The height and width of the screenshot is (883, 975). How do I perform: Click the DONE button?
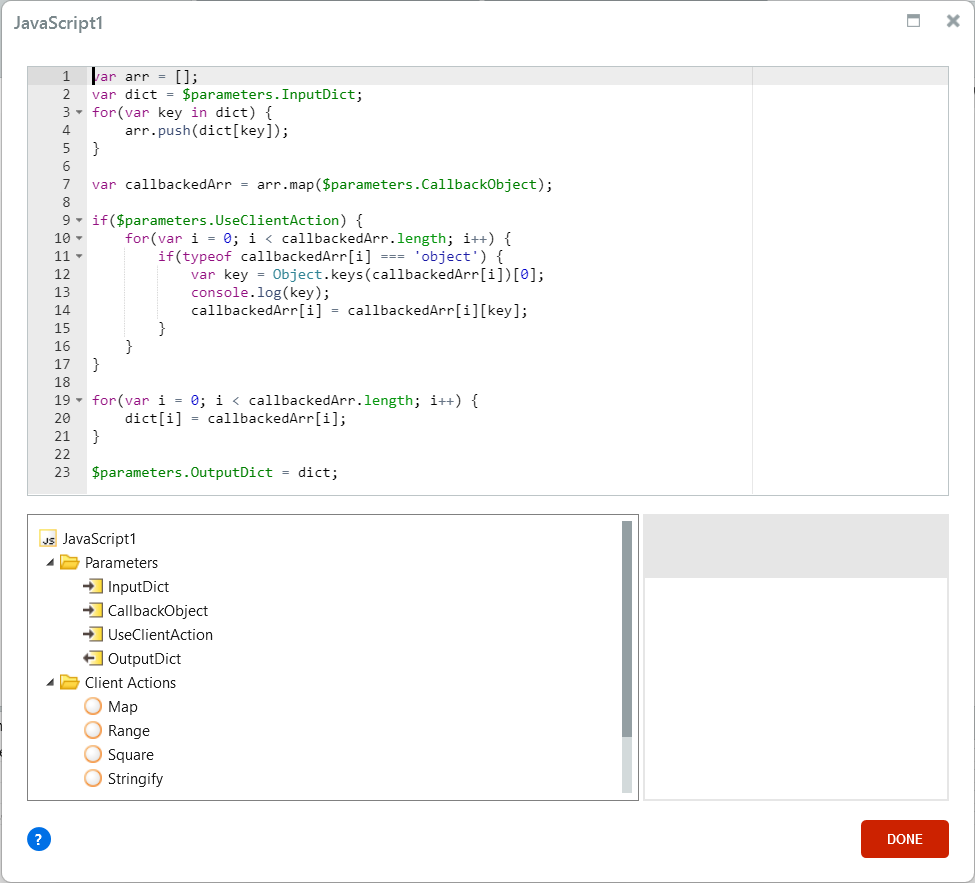pyautogui.click(x=905, y=839)
